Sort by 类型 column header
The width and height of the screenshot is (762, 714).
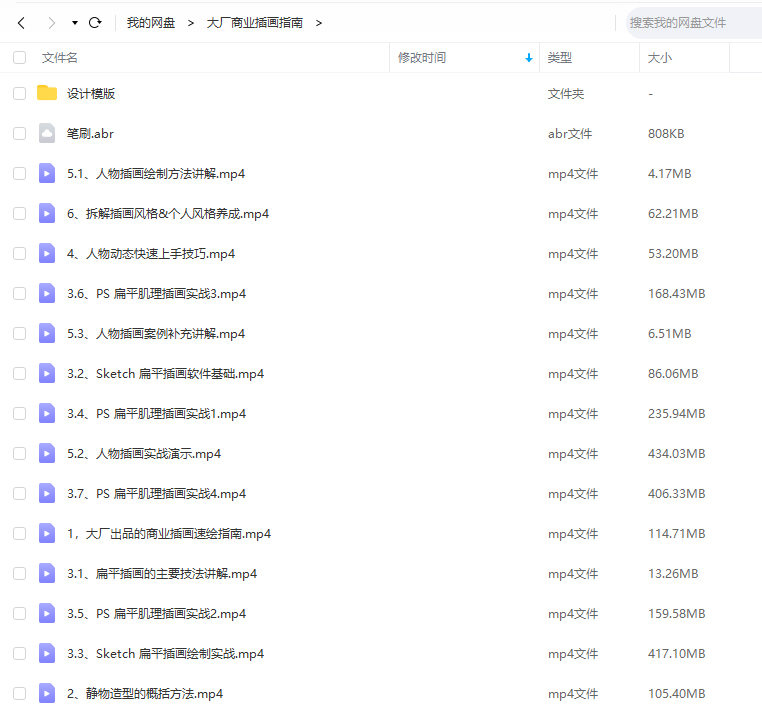point(560,58)
